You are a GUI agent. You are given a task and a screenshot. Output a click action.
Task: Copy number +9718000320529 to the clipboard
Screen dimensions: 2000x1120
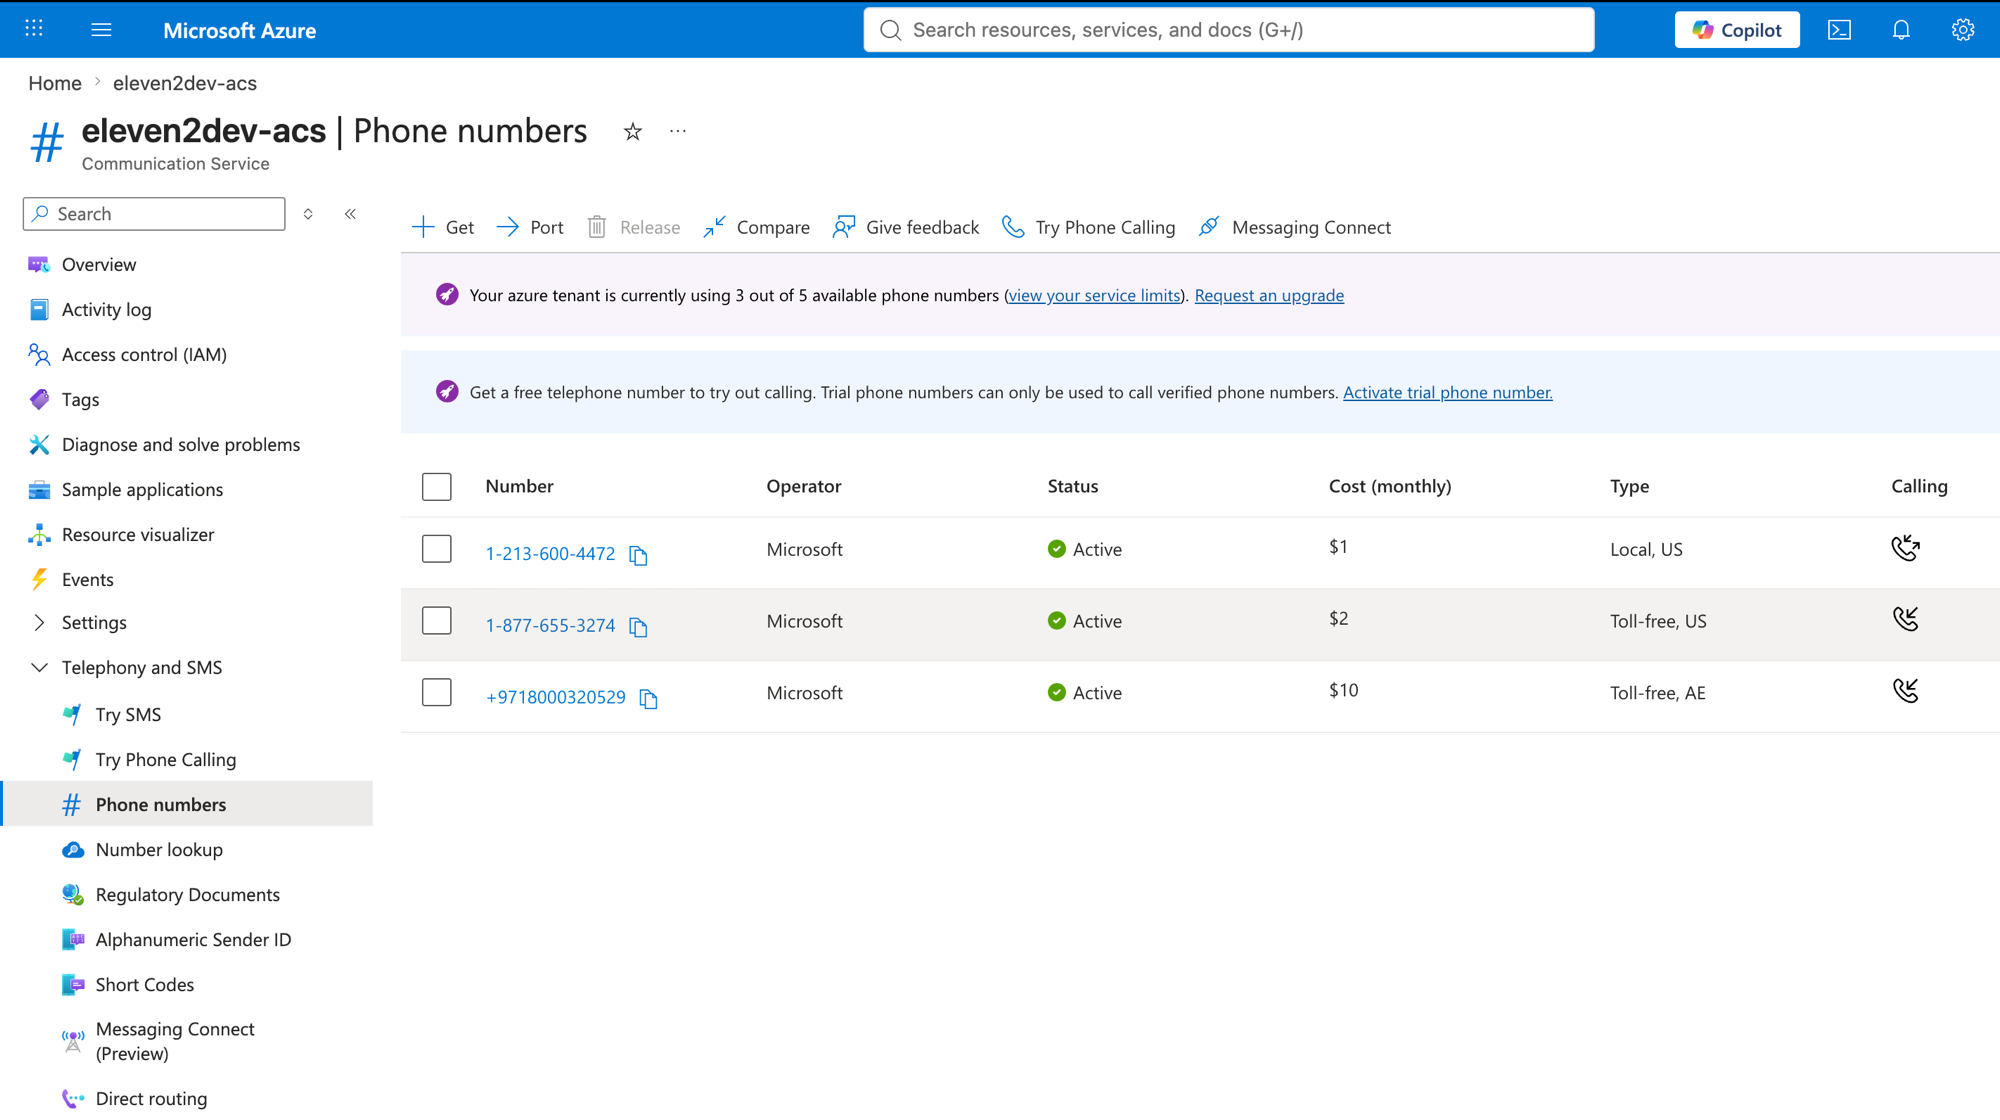[648, 698]
